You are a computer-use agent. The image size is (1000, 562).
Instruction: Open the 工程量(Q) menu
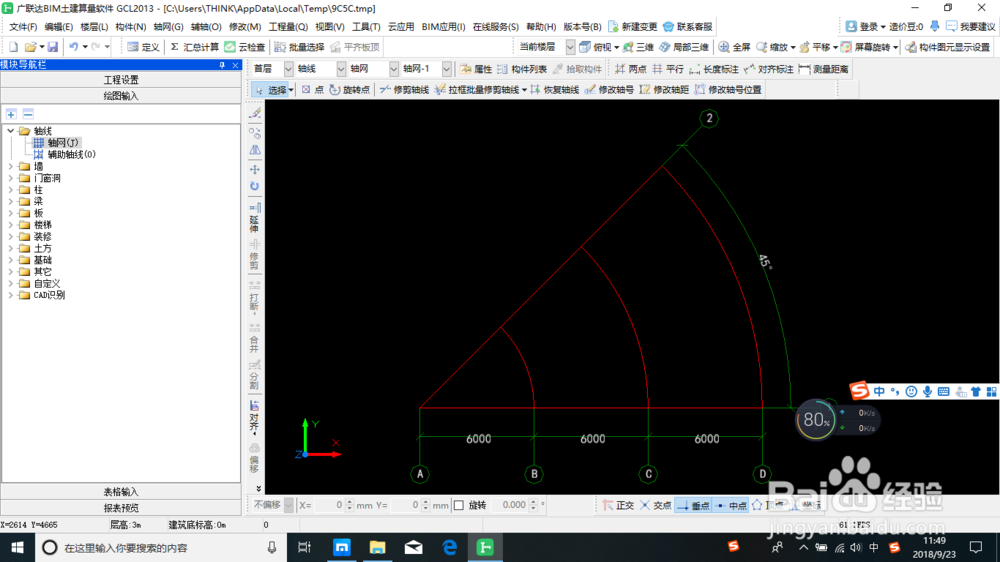(x=288, y=27)
